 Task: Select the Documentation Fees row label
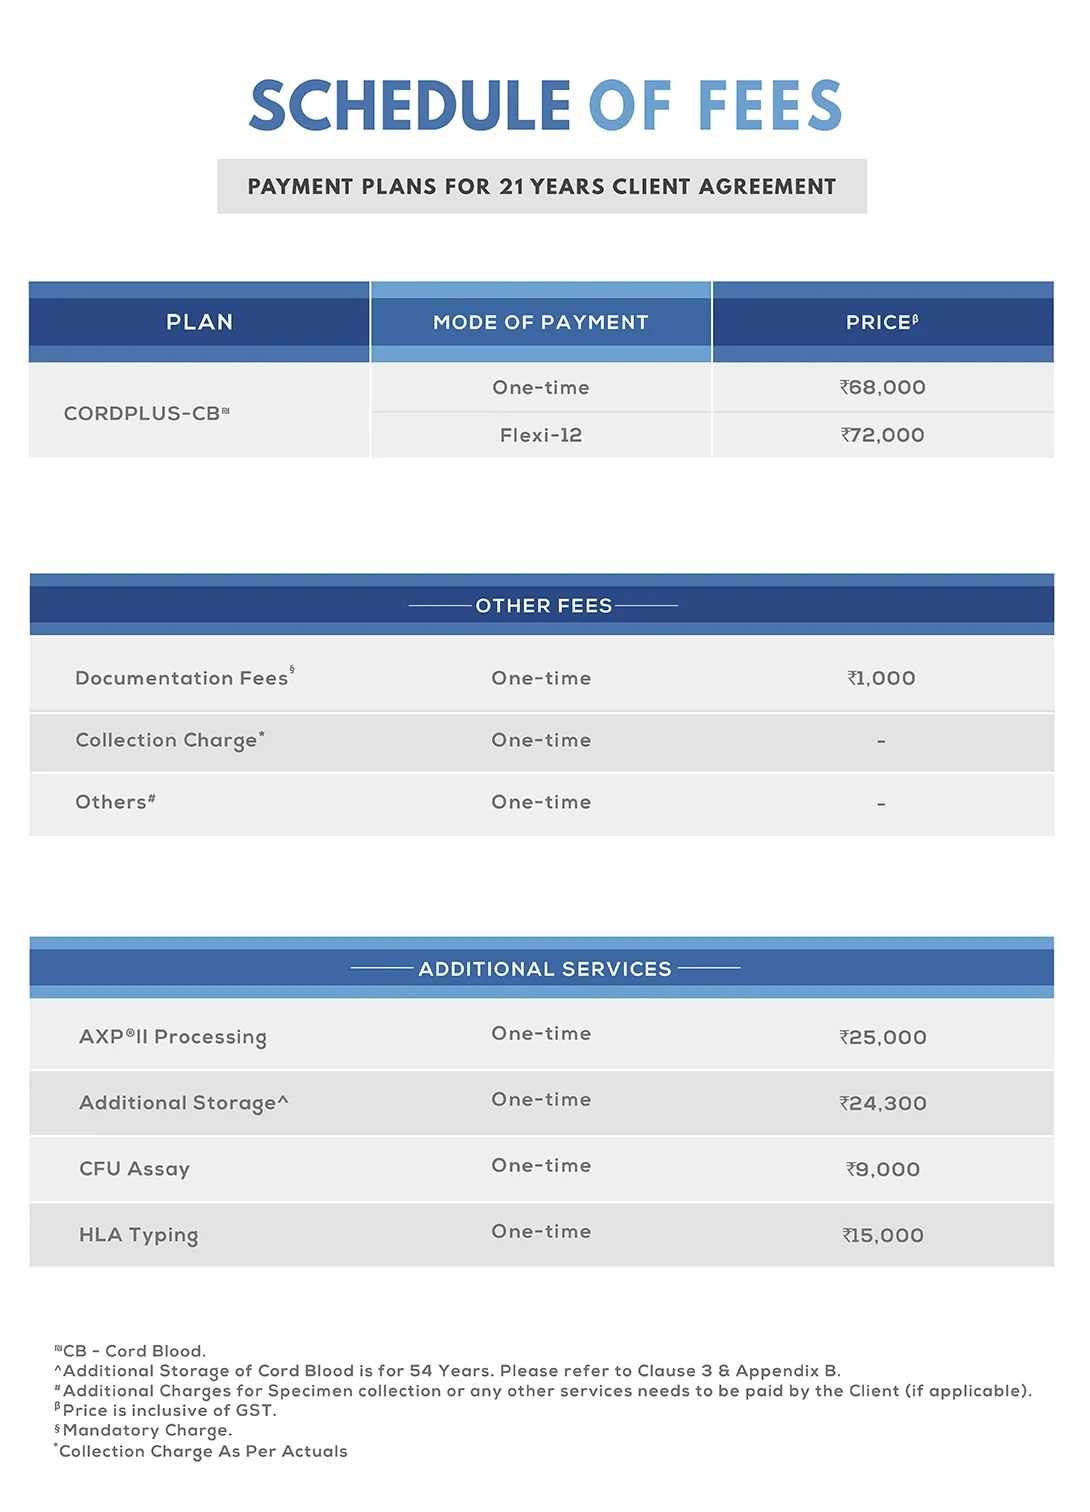[x=185, y=677]
